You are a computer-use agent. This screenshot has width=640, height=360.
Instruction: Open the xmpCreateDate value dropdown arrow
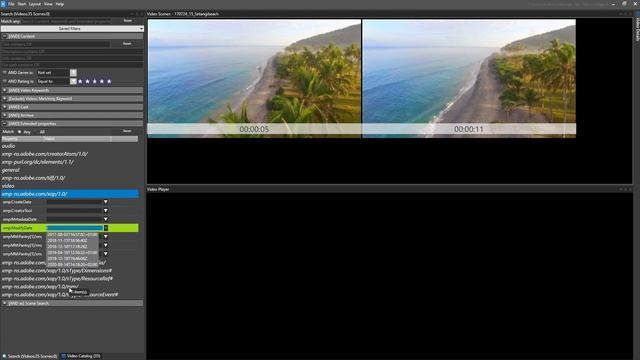[105, 202]
